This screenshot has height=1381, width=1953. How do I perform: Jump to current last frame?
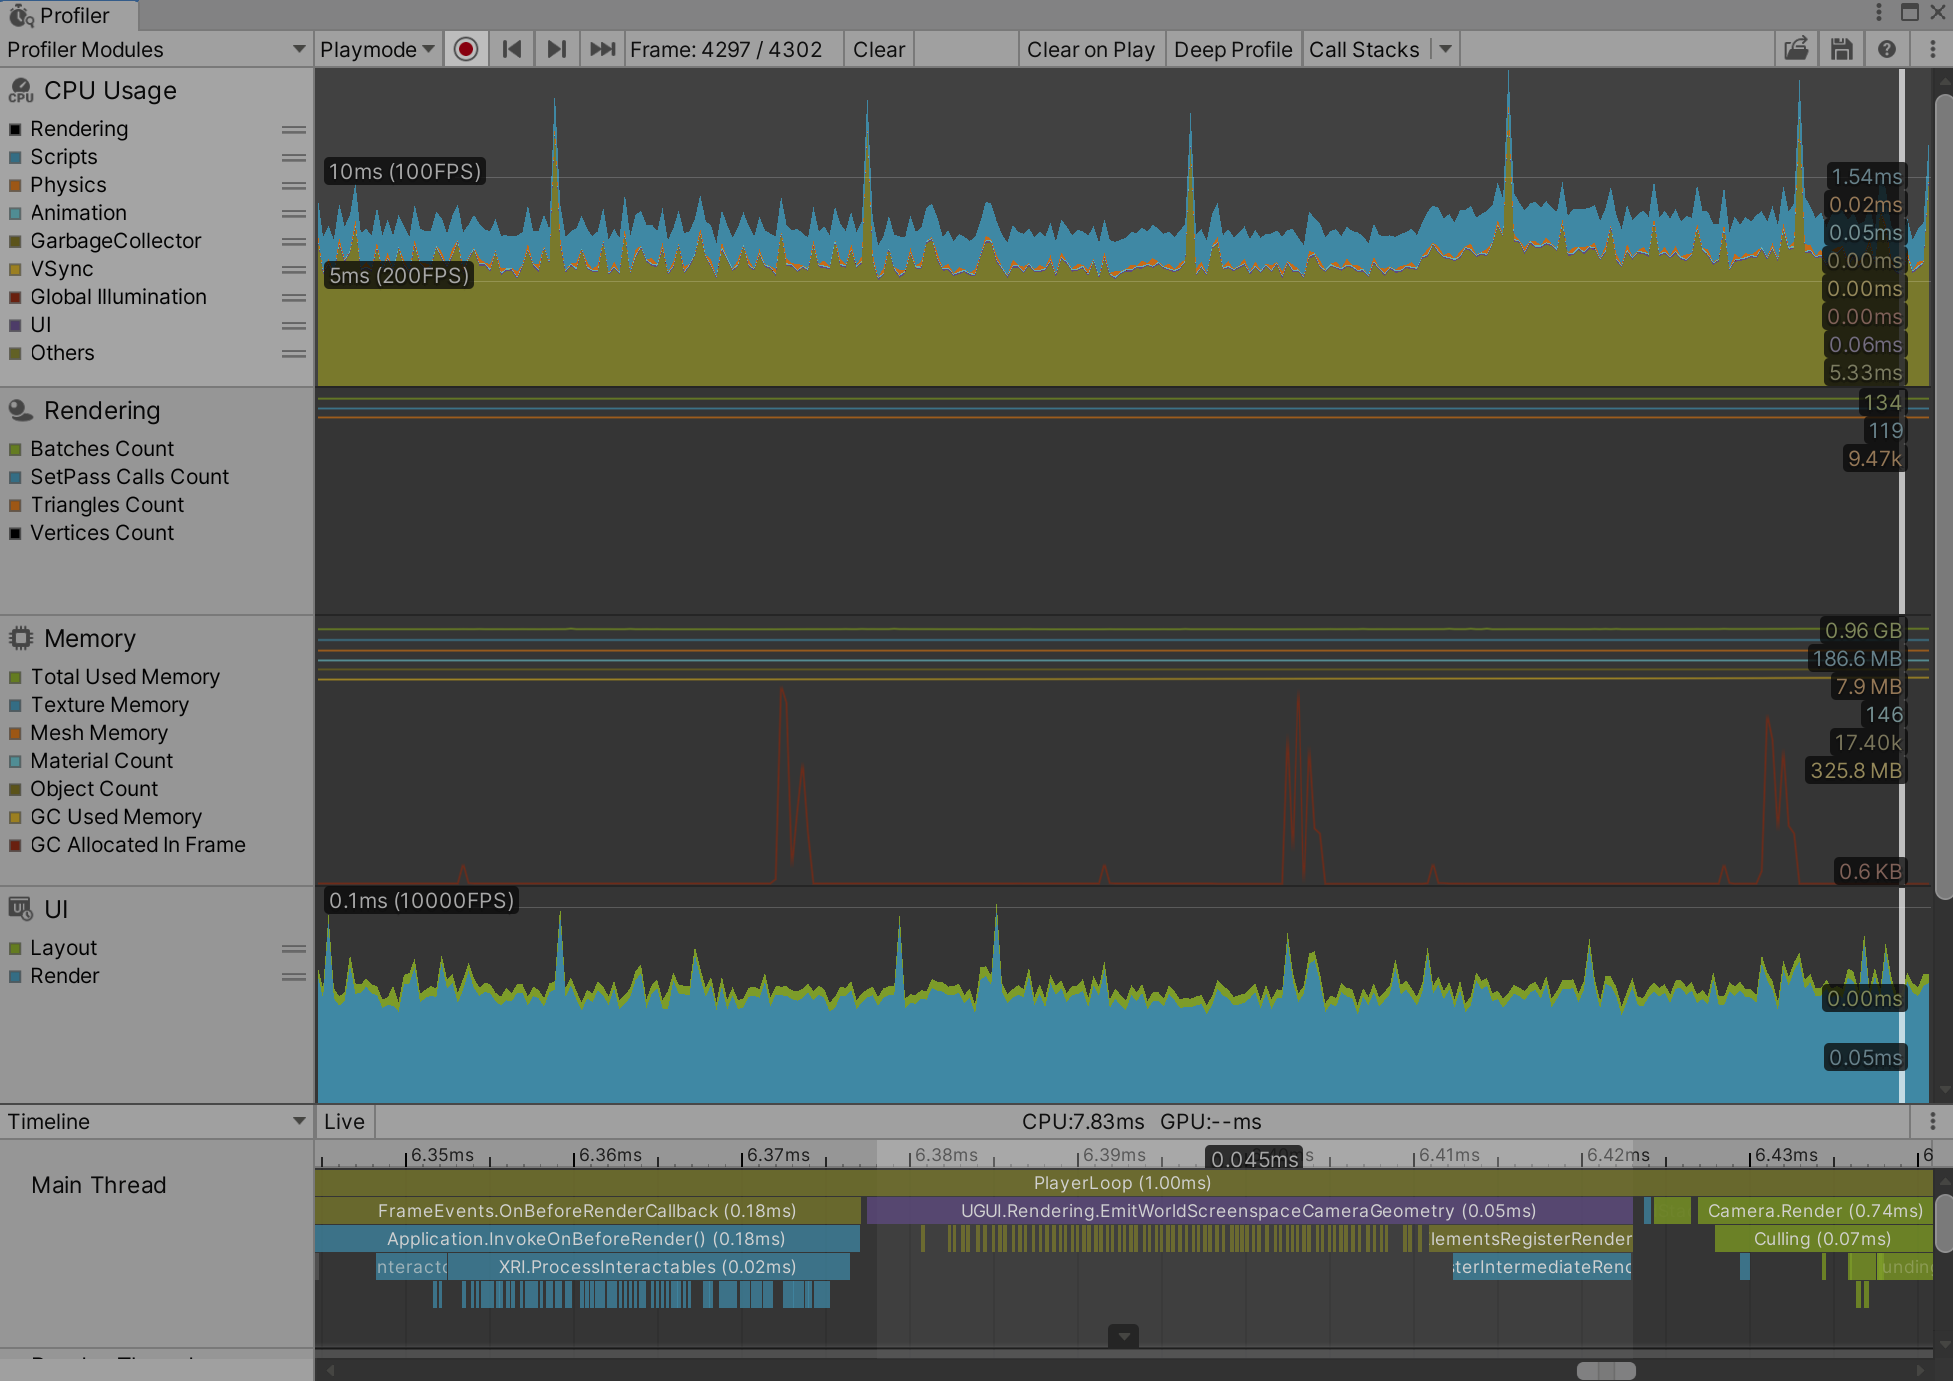click(602, 49)
